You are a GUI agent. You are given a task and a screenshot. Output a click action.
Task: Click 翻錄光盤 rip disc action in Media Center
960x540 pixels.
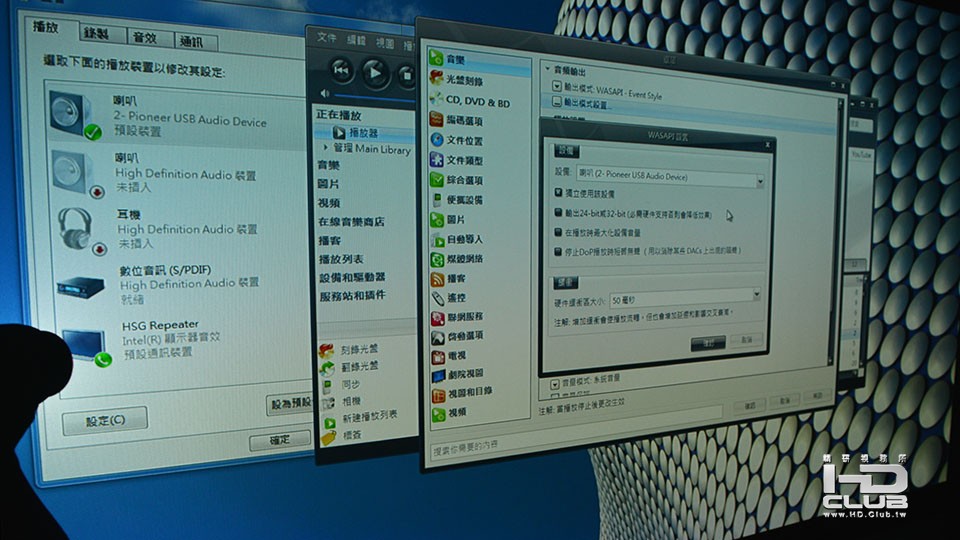(350, 367)
